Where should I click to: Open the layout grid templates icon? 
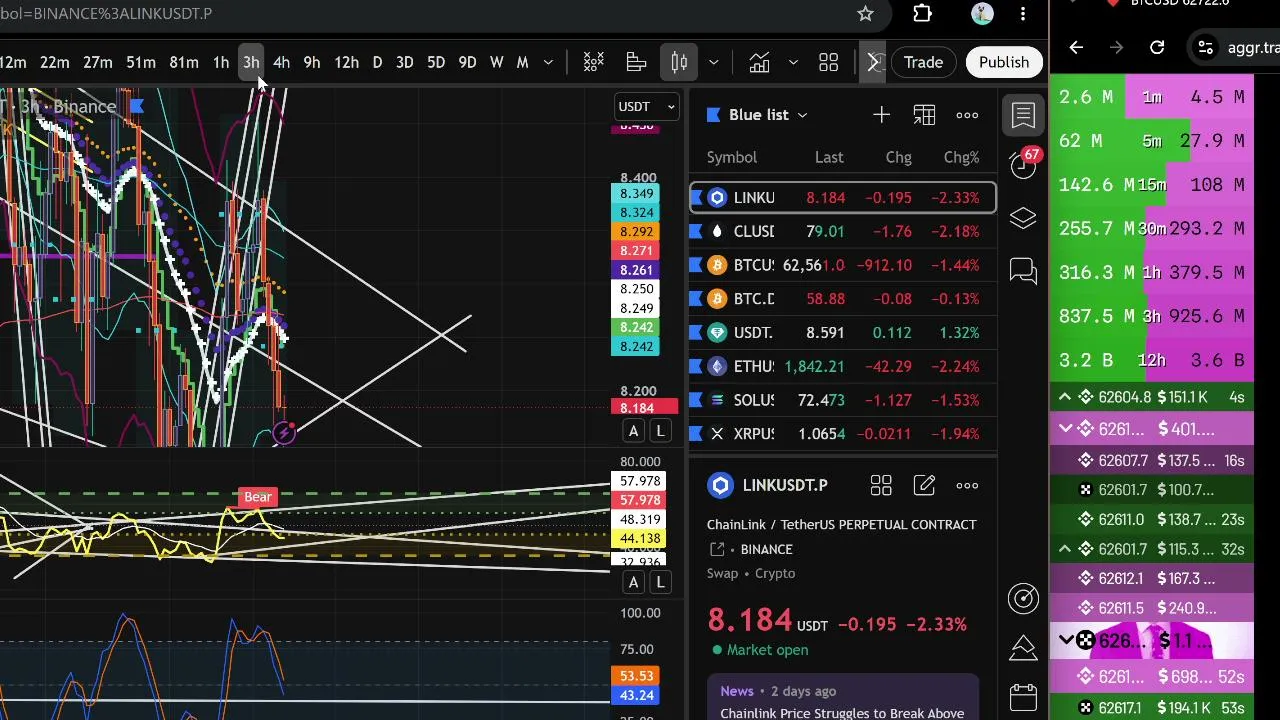(829, 63)
